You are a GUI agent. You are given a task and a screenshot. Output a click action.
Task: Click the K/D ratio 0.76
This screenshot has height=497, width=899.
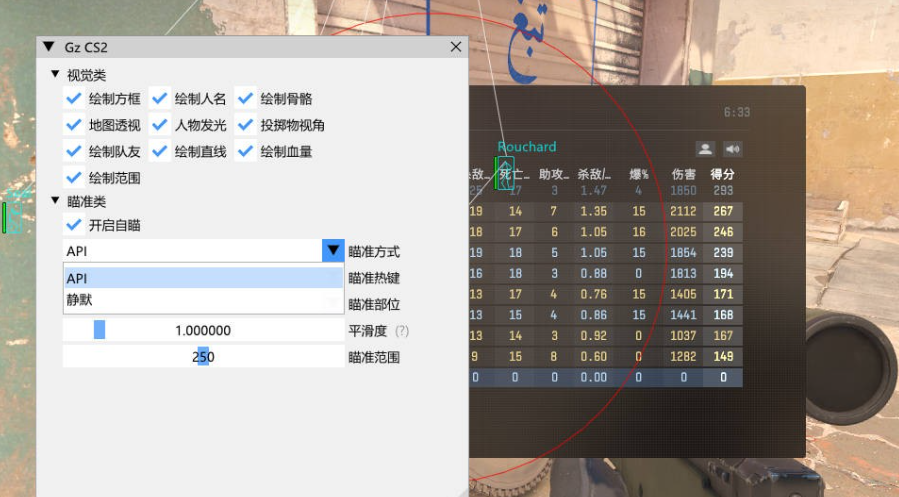pyautogui.click(x=593, y=294)
